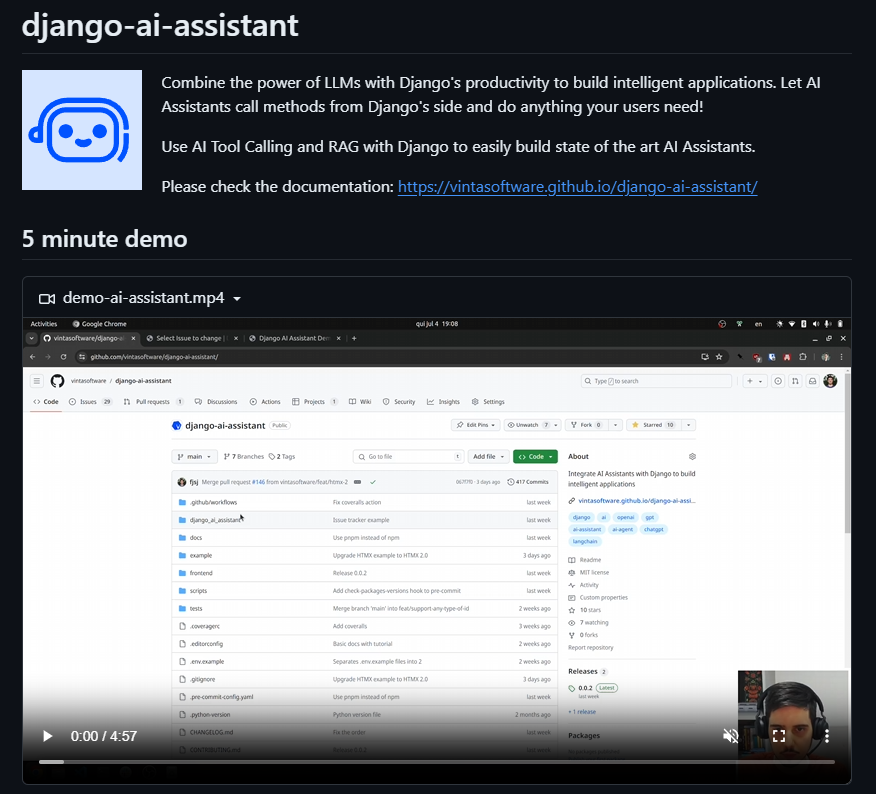Screen dimensions: 876x794
Task: Open the django_ai_assistant folder
Action: [x=215, y=520]
